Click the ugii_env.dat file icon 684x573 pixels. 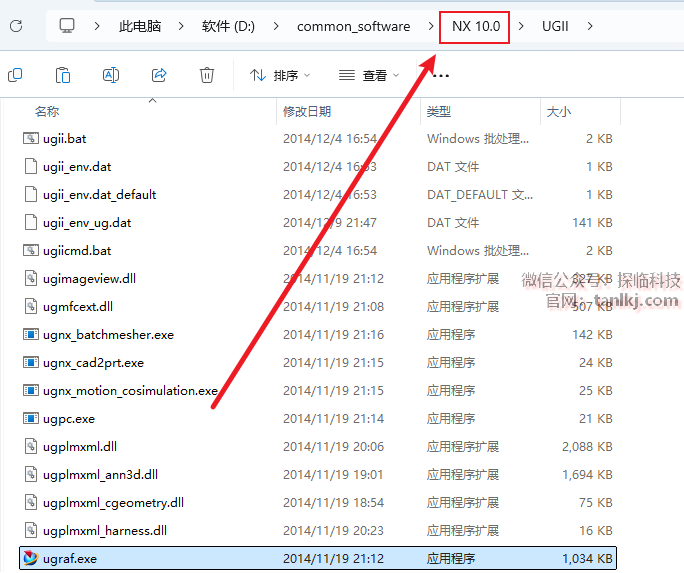tap(31, 167)
